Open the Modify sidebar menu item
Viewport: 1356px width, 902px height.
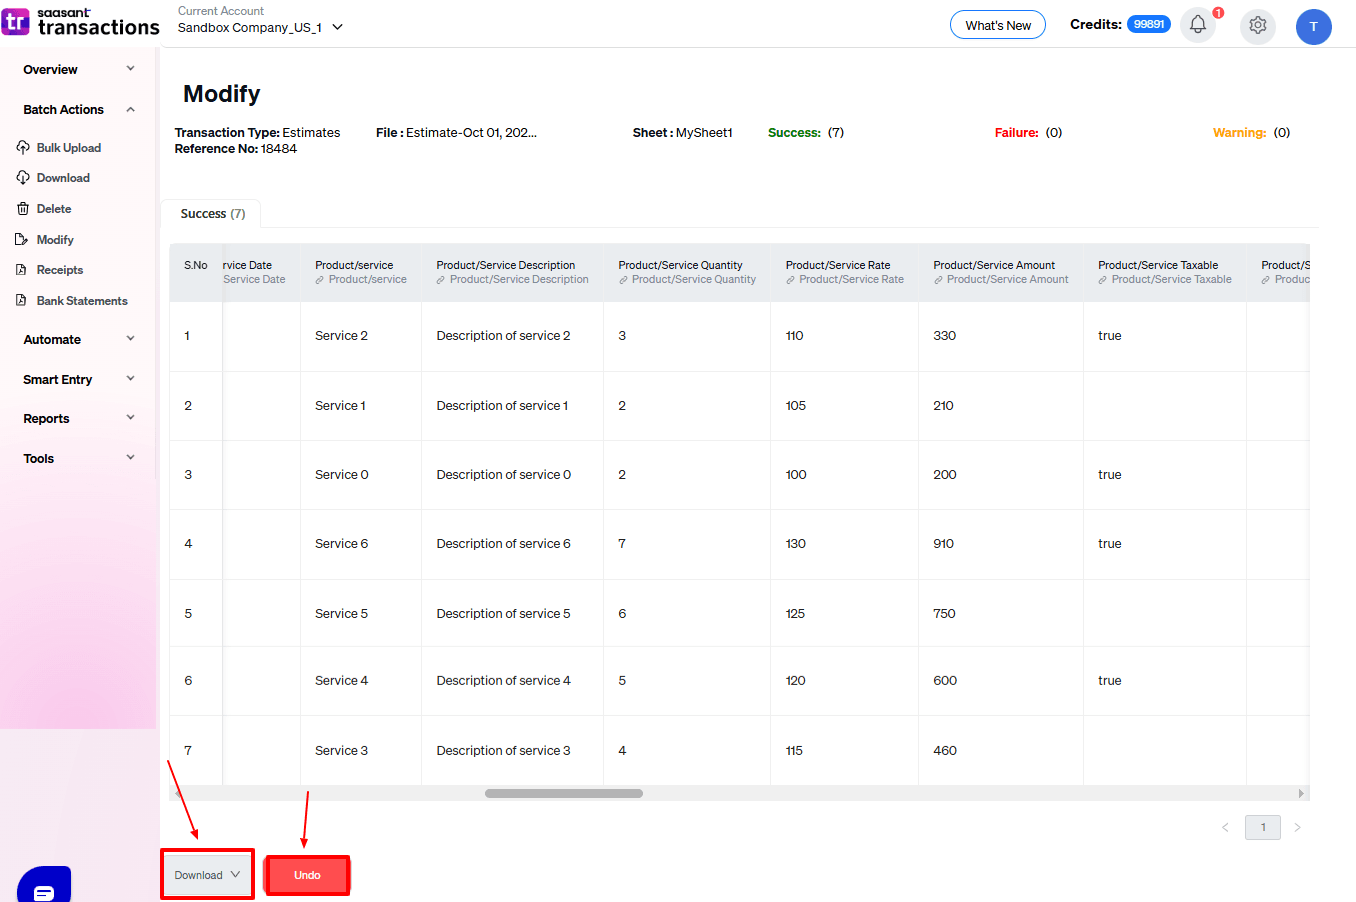(x=55, y=240)
